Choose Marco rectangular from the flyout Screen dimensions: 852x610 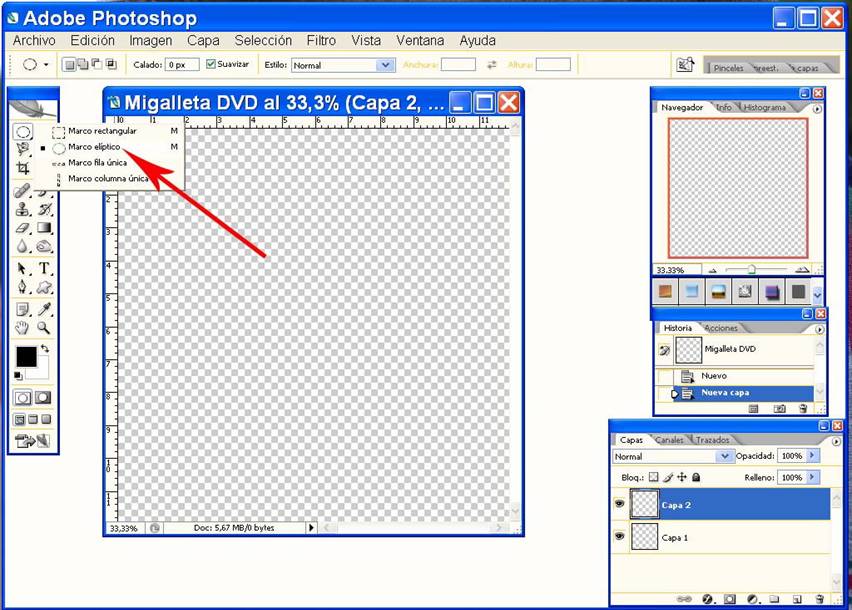(102, 131)
